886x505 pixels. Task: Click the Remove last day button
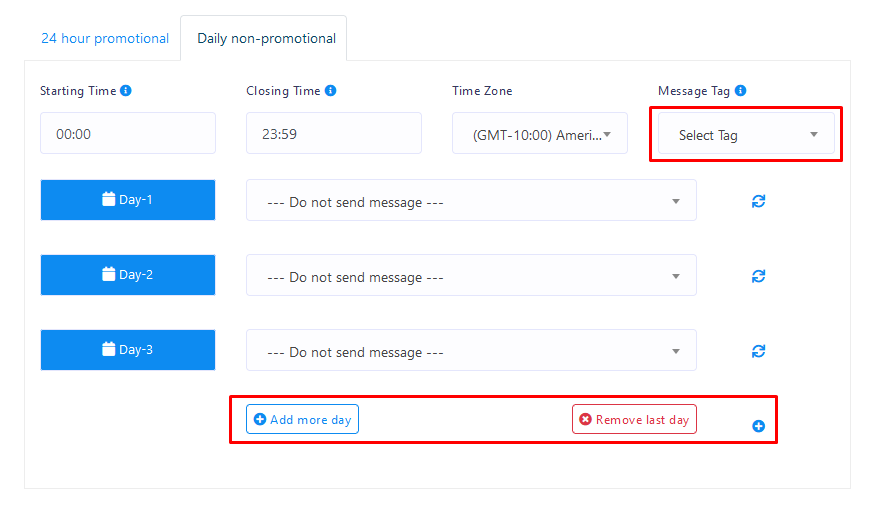click(634, 420)
